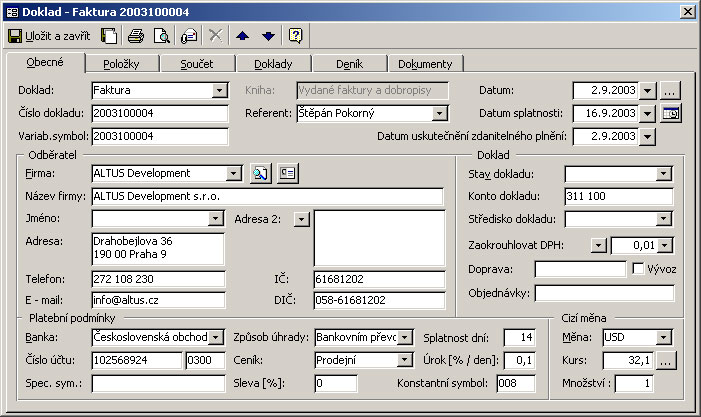
Task: Open the Způsob úhrady dropdown
Action: (x=404, y=337)
